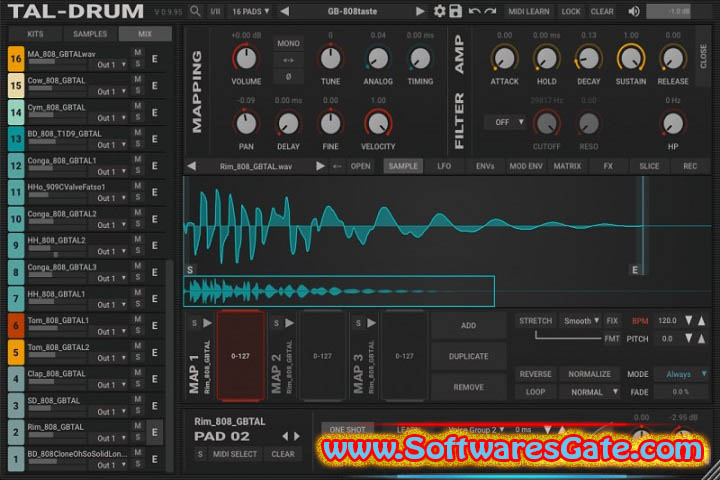Trigger pad 6 Tom_808_GBTAL1

(x=16, y=326)
